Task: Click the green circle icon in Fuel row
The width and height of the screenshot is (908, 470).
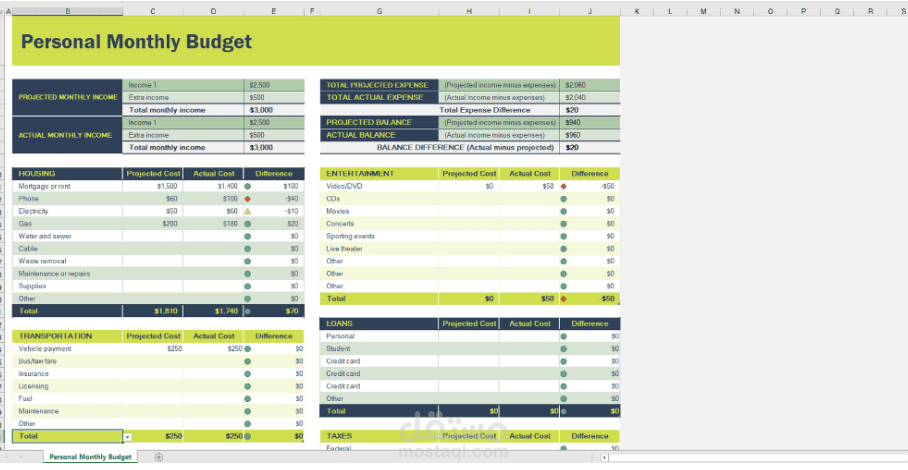Action: (248, 399)
